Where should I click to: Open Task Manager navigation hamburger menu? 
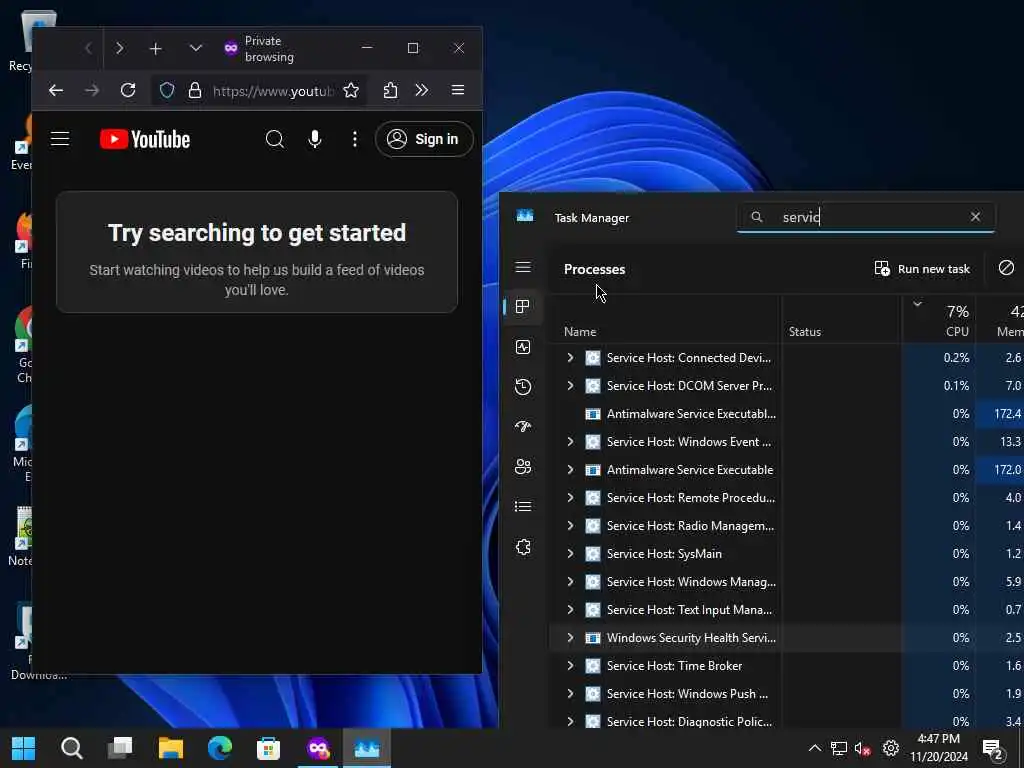coord(522,267)
